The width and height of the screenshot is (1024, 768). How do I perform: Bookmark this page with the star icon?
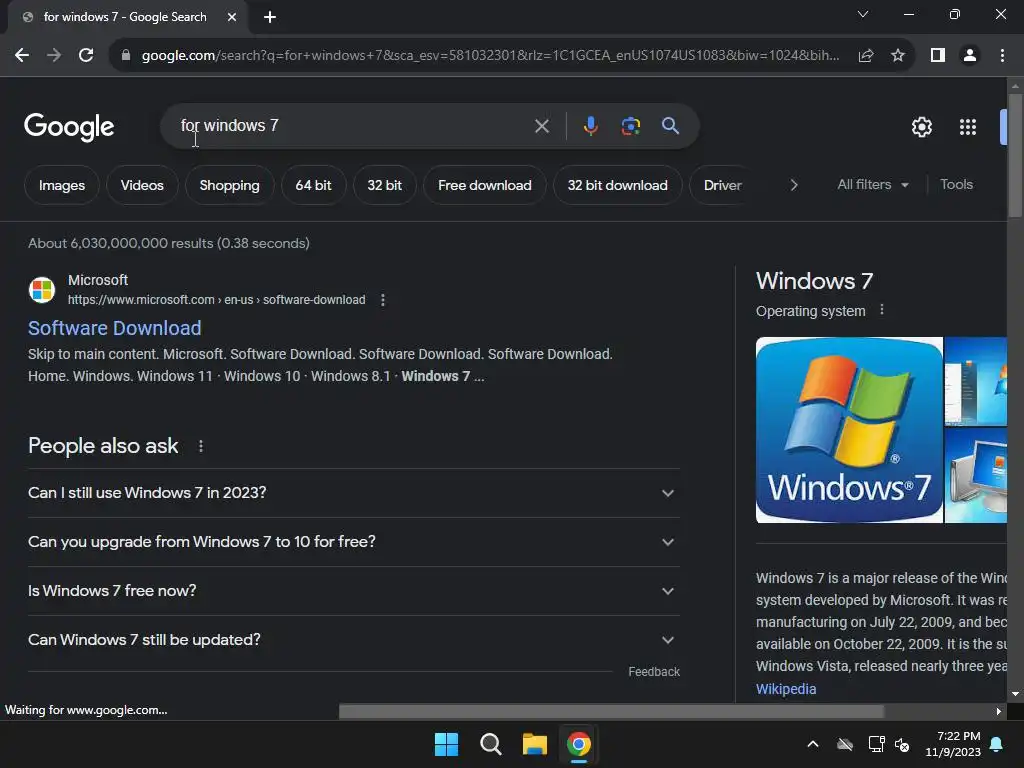coord(898,56)
